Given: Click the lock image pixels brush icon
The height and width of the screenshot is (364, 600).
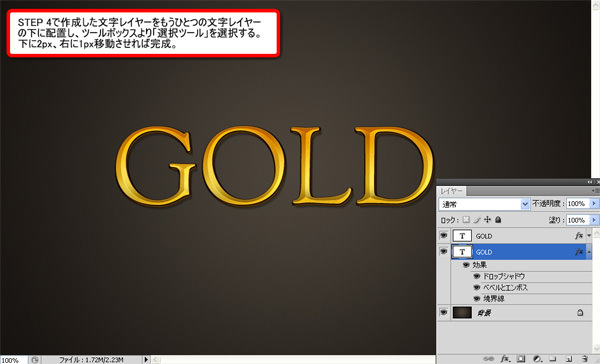Looking at the screenshot, I should point(477,220).
